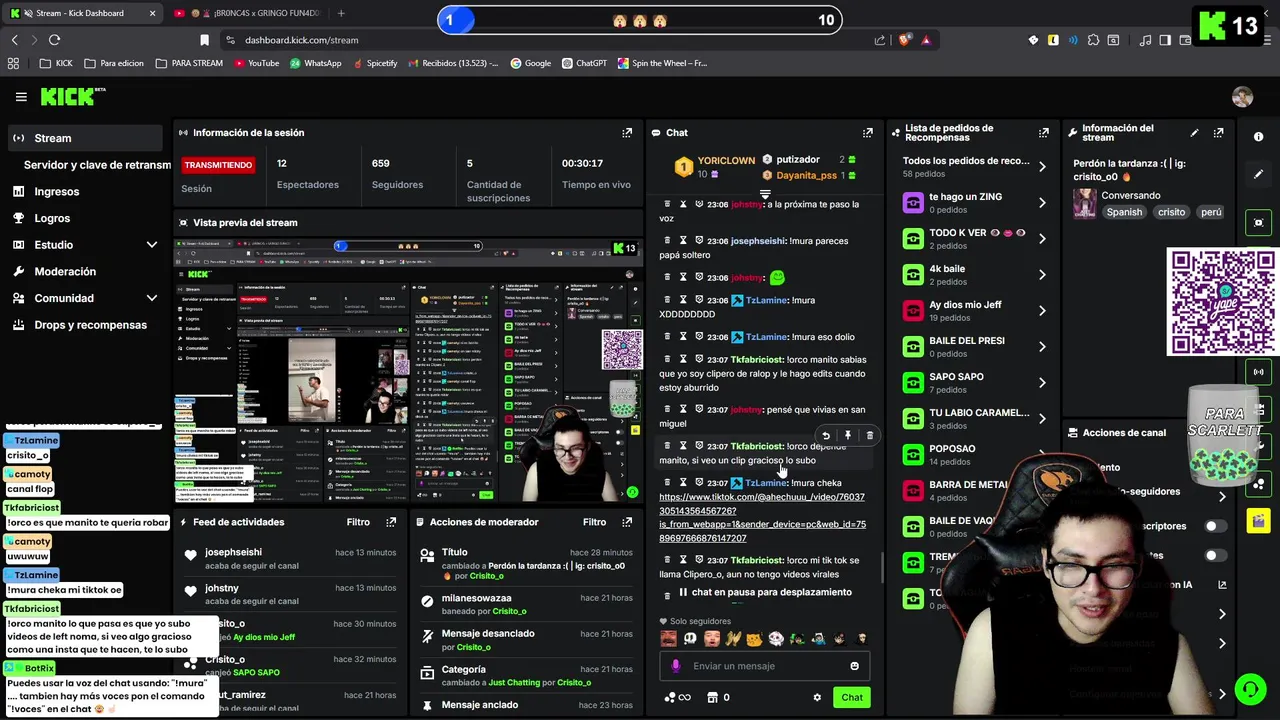Pop out the Información de la sesión panel
This screenshot has width=1280, height=720.
pyautogui.click(x=627, y=132)
